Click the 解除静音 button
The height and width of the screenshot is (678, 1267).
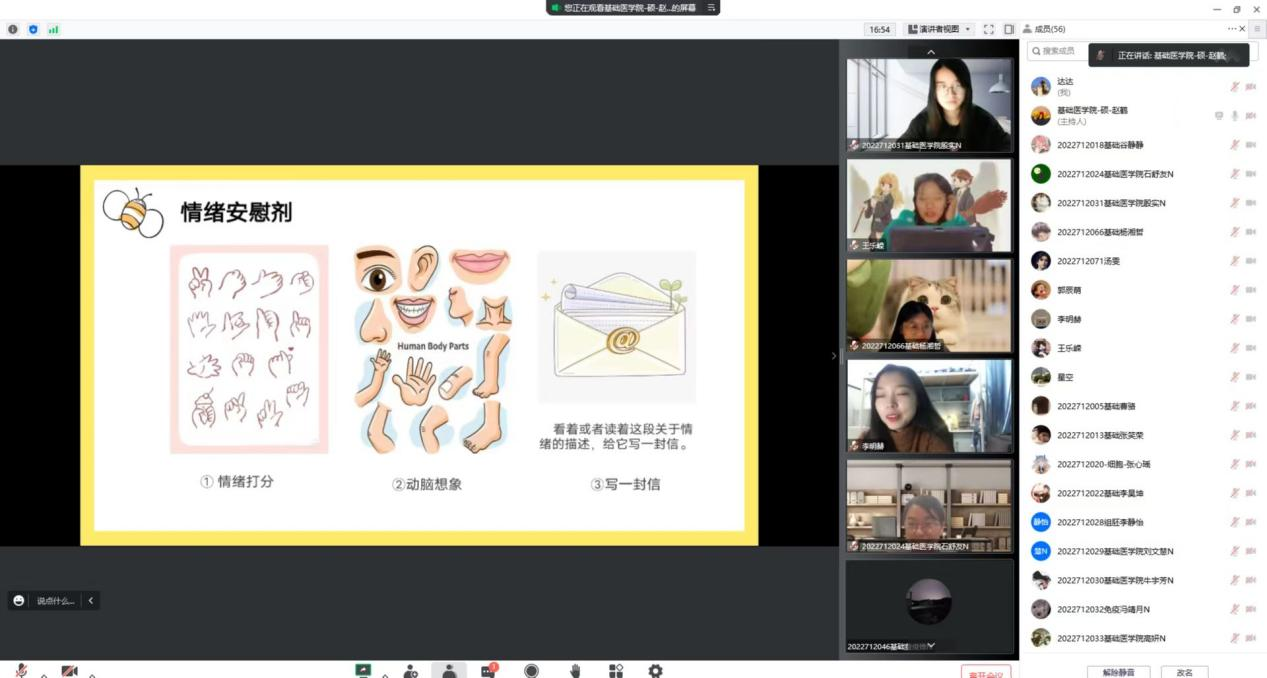tap(1118, 672)
